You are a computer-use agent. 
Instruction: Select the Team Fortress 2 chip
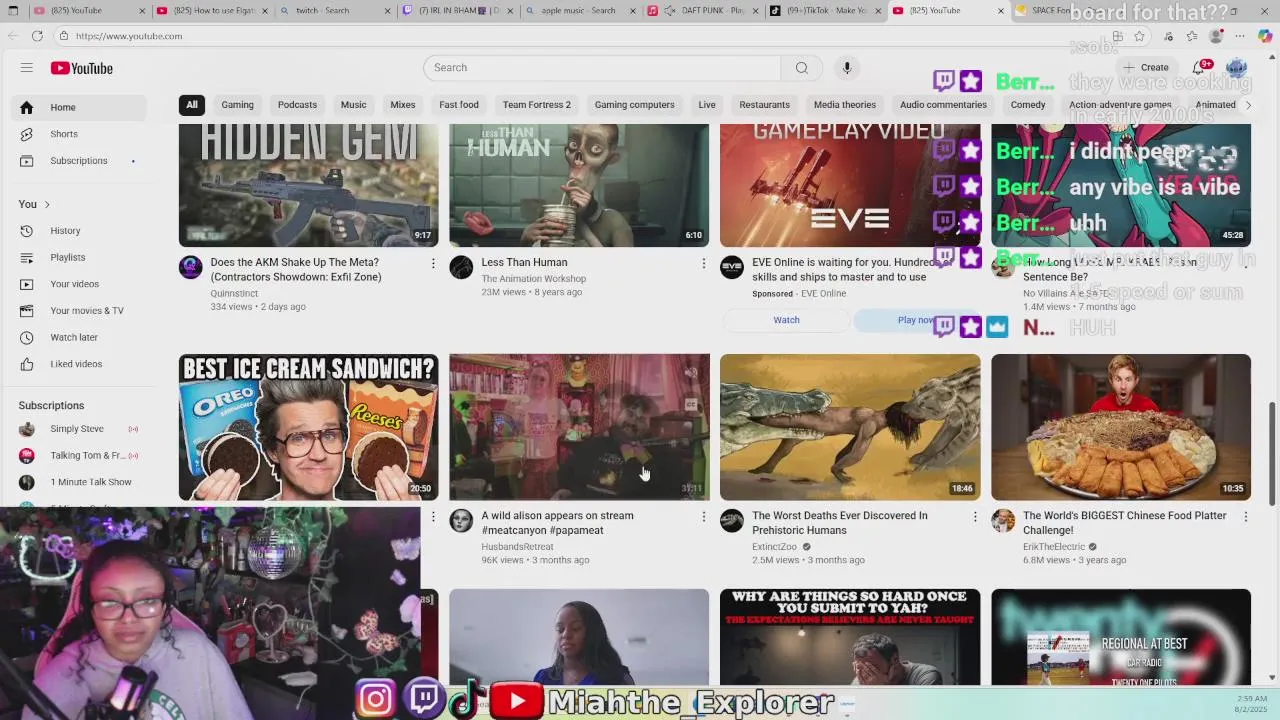click(537, 105)
